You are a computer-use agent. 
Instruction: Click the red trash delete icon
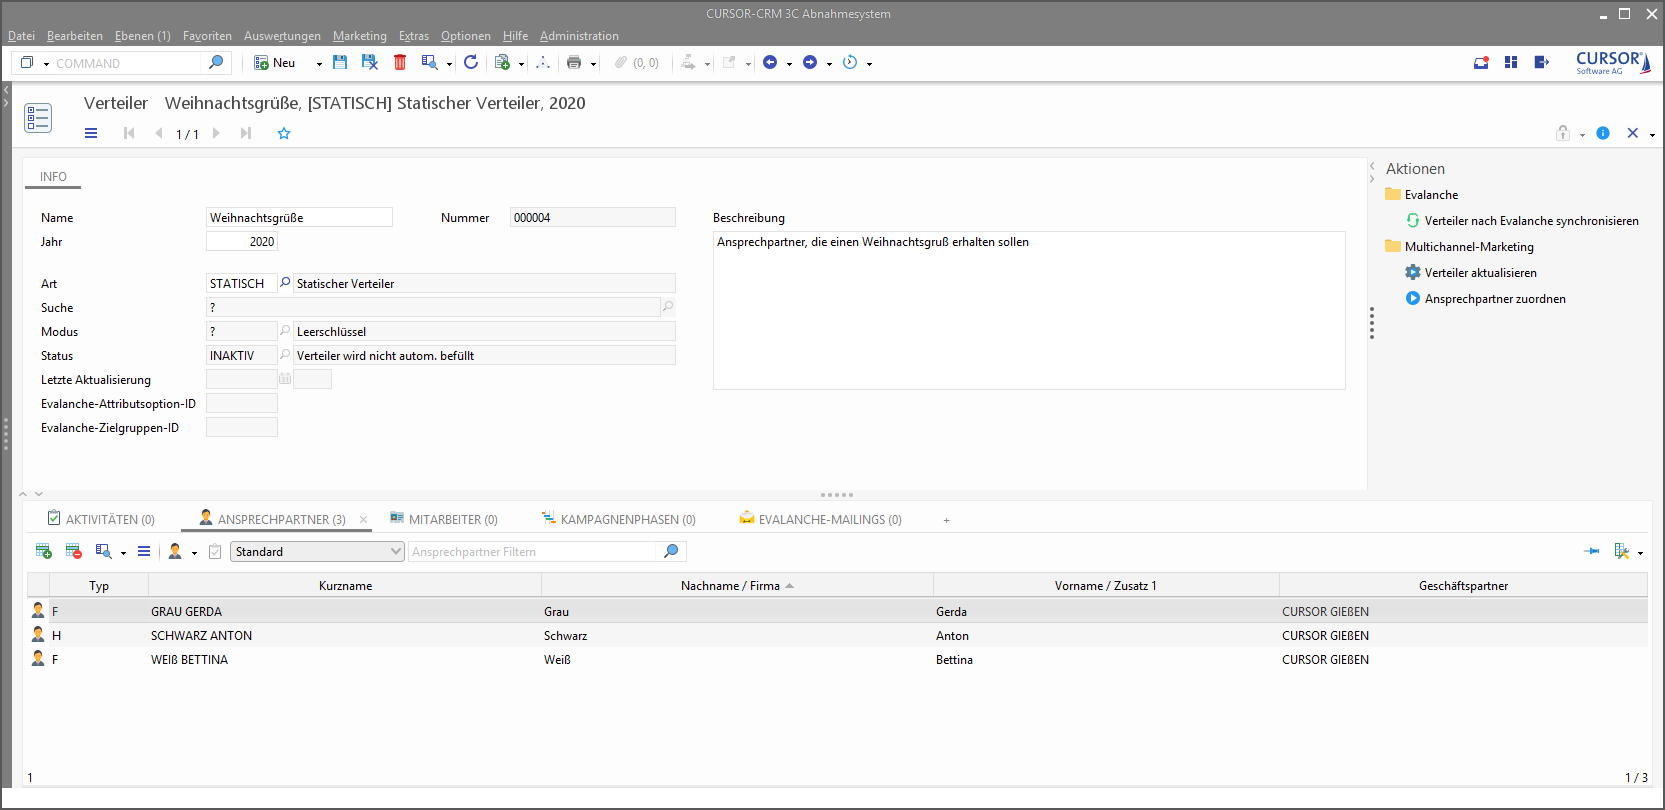(400, 63)
